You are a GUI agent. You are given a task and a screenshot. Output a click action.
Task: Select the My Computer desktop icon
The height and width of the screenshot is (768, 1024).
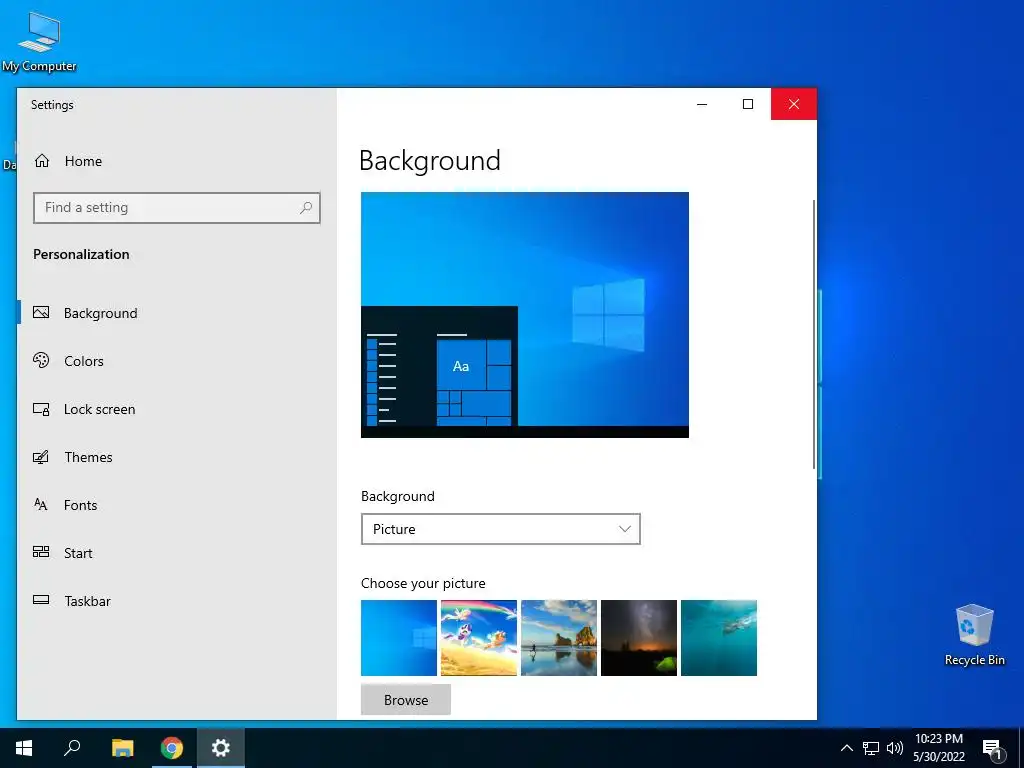point(39,42)
